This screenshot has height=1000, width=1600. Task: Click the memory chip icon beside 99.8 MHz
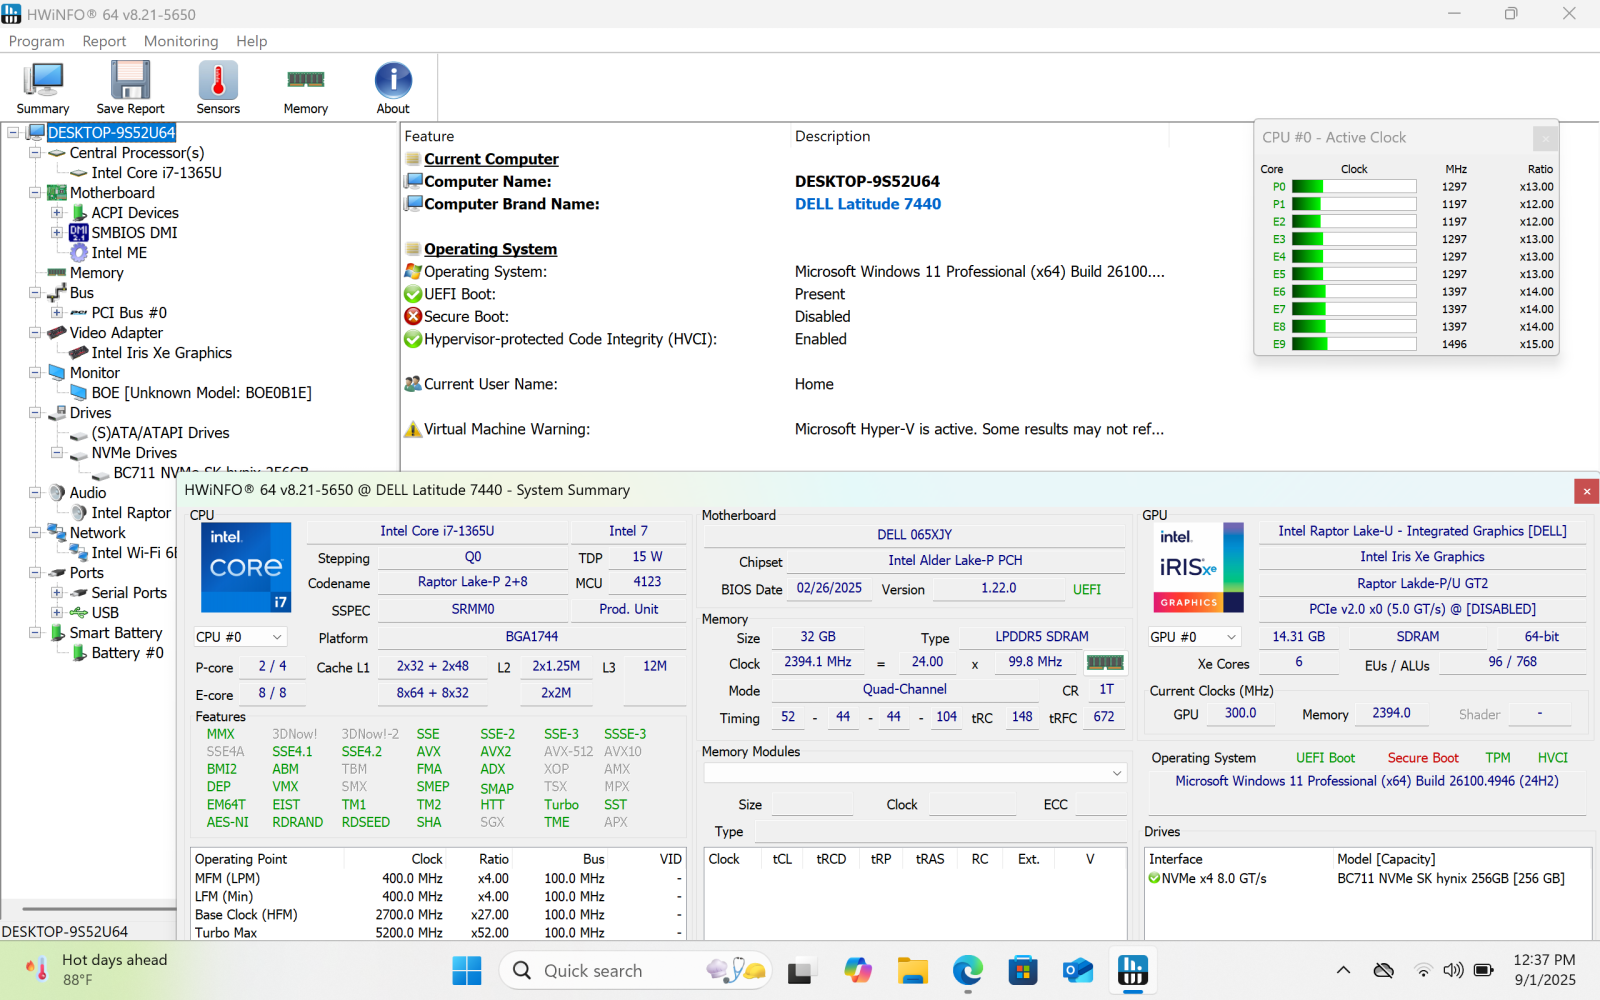coord(1105,662)
